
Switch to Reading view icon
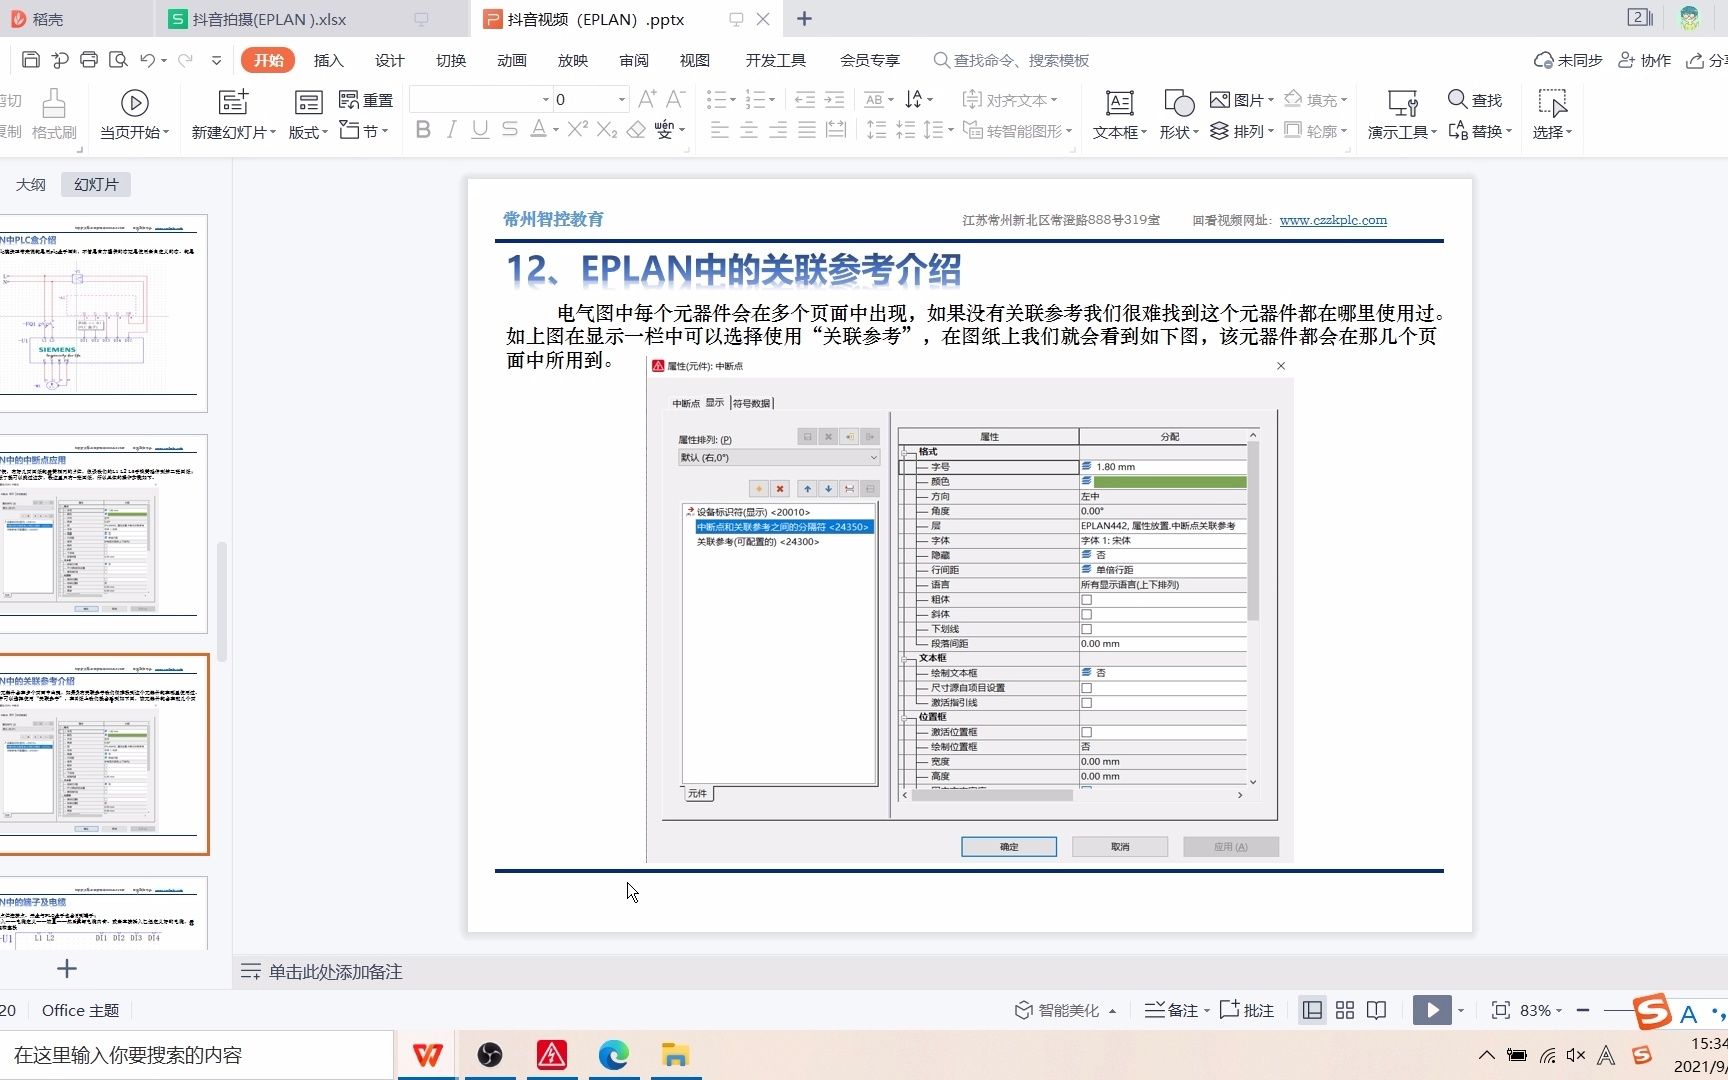coord(1377,1010)
